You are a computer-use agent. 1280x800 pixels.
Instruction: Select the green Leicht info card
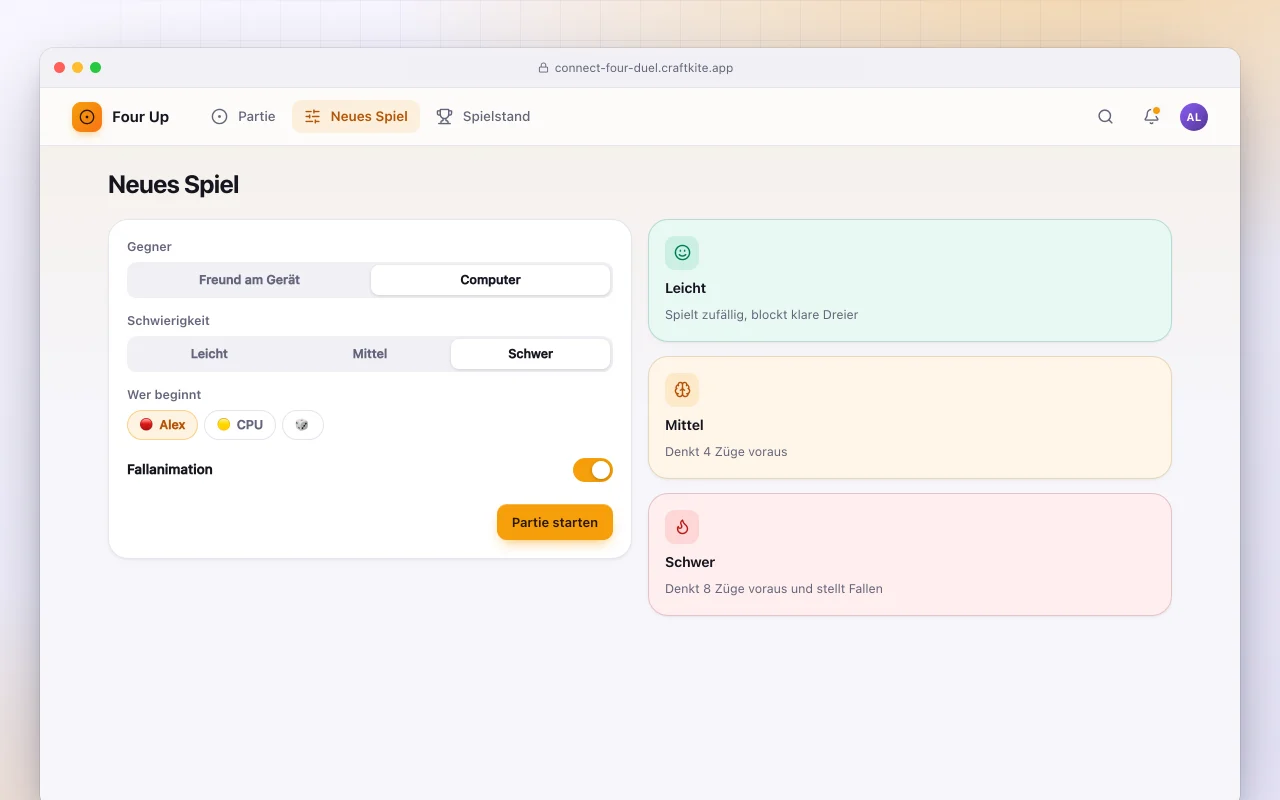[910, 281]
